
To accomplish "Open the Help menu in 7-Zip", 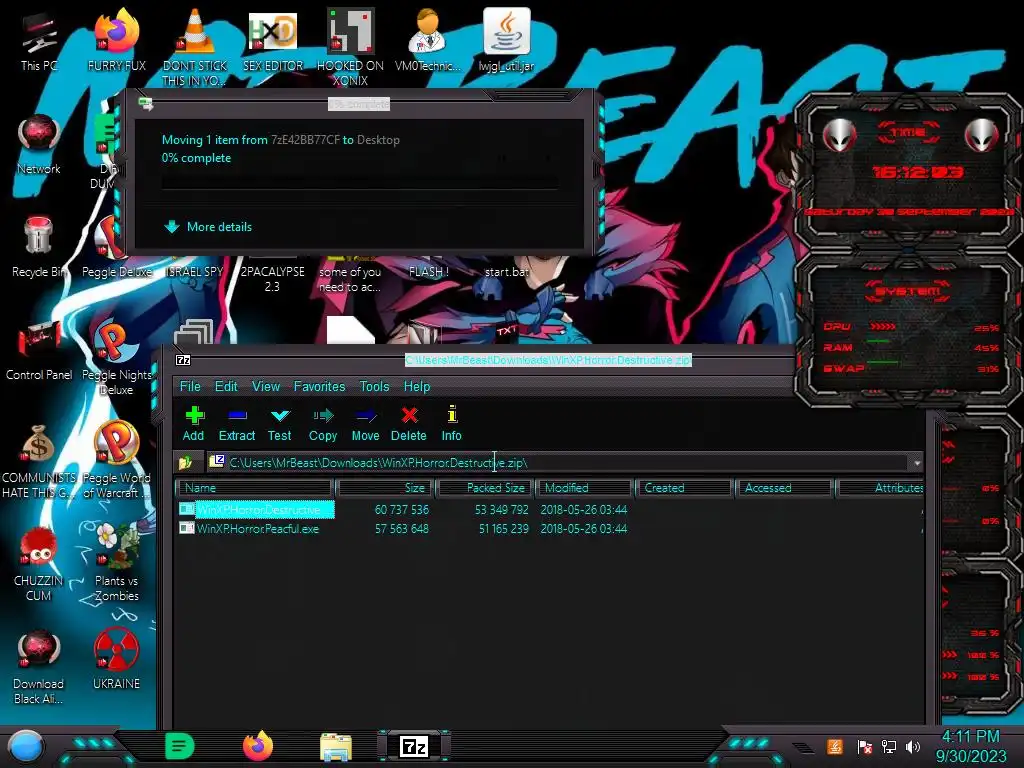I will point(417,387).
